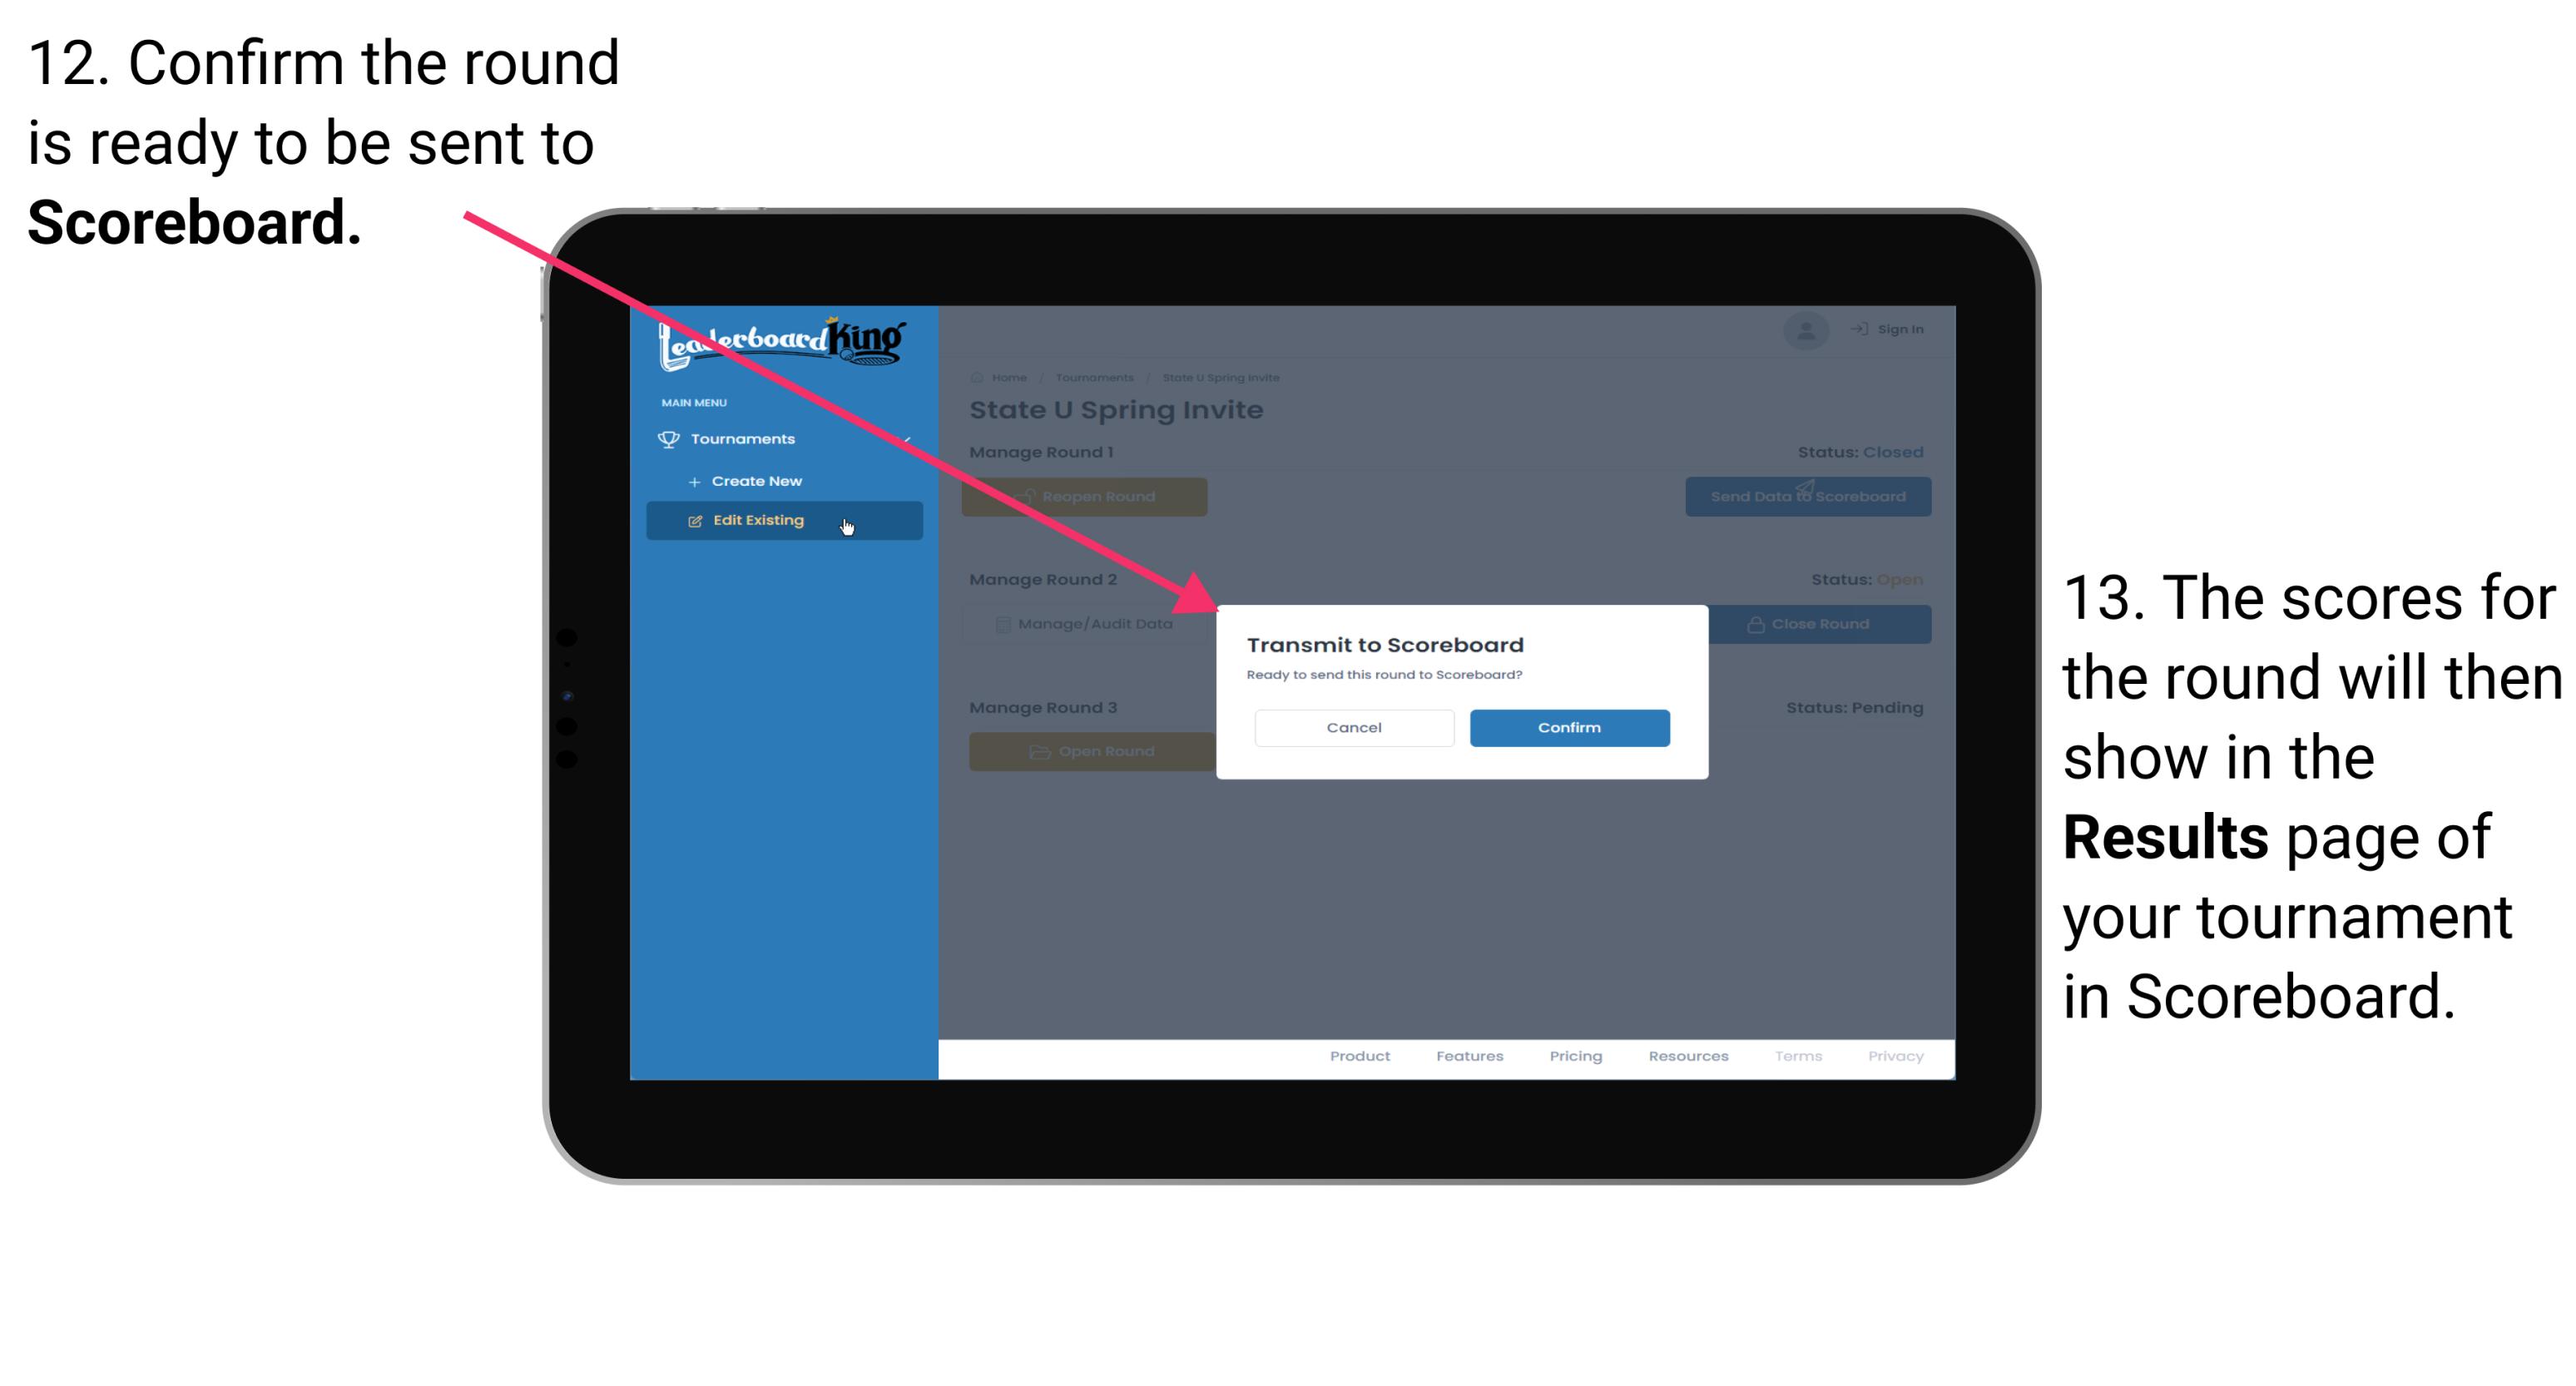The image size is (2576, 1386).
Task: Click the Confirm button in dialog
Action: 1565,725
